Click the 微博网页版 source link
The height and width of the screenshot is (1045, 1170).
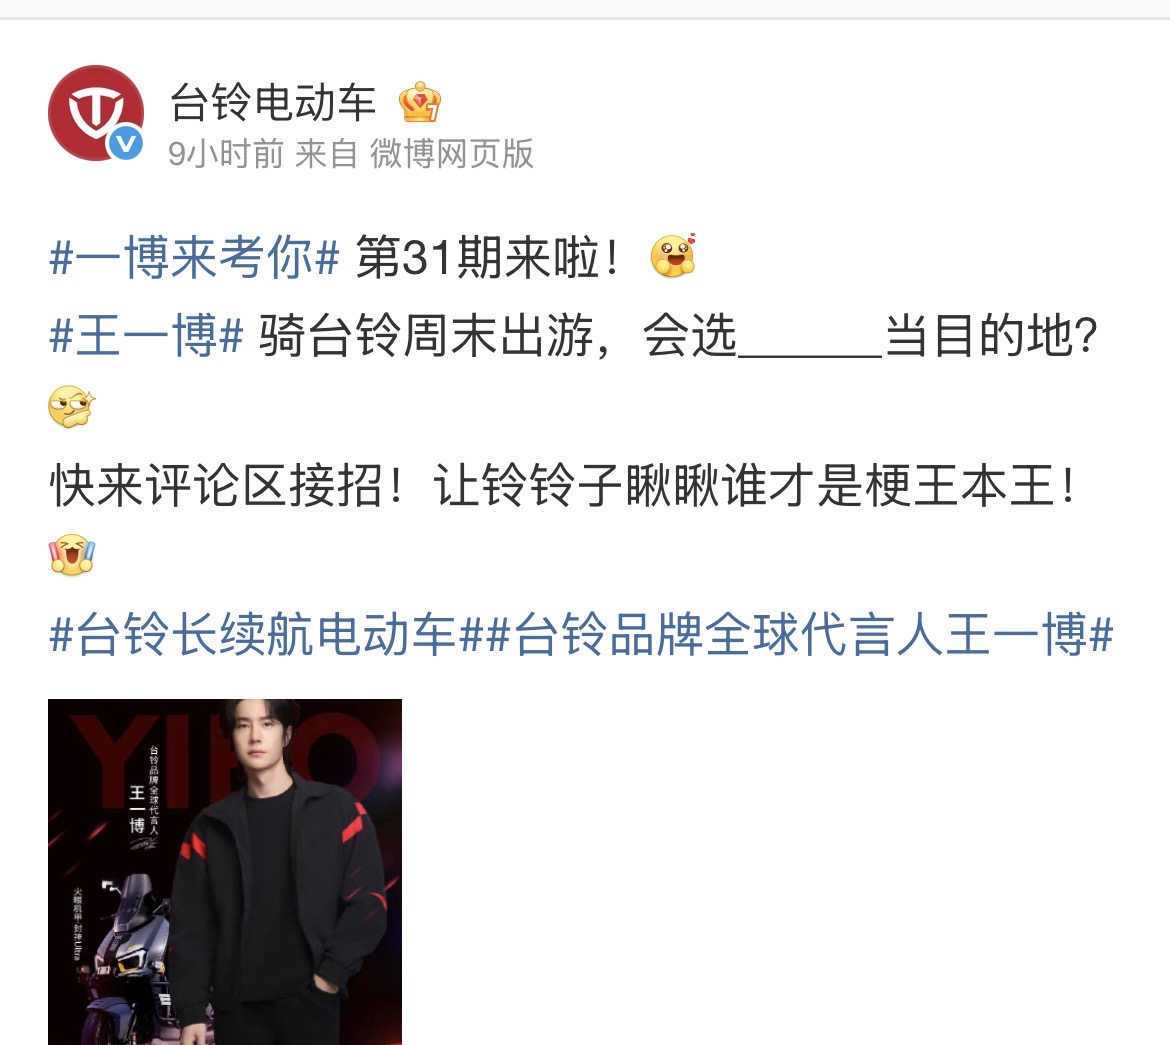click(x=451, y=154)
